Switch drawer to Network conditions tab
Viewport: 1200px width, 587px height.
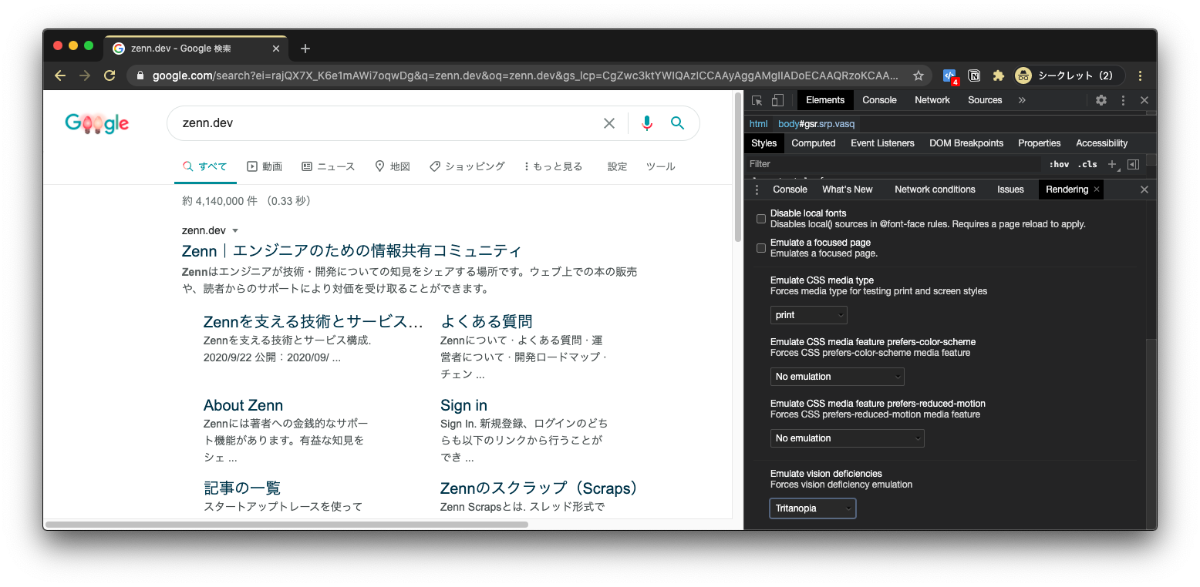click(935, 189)
